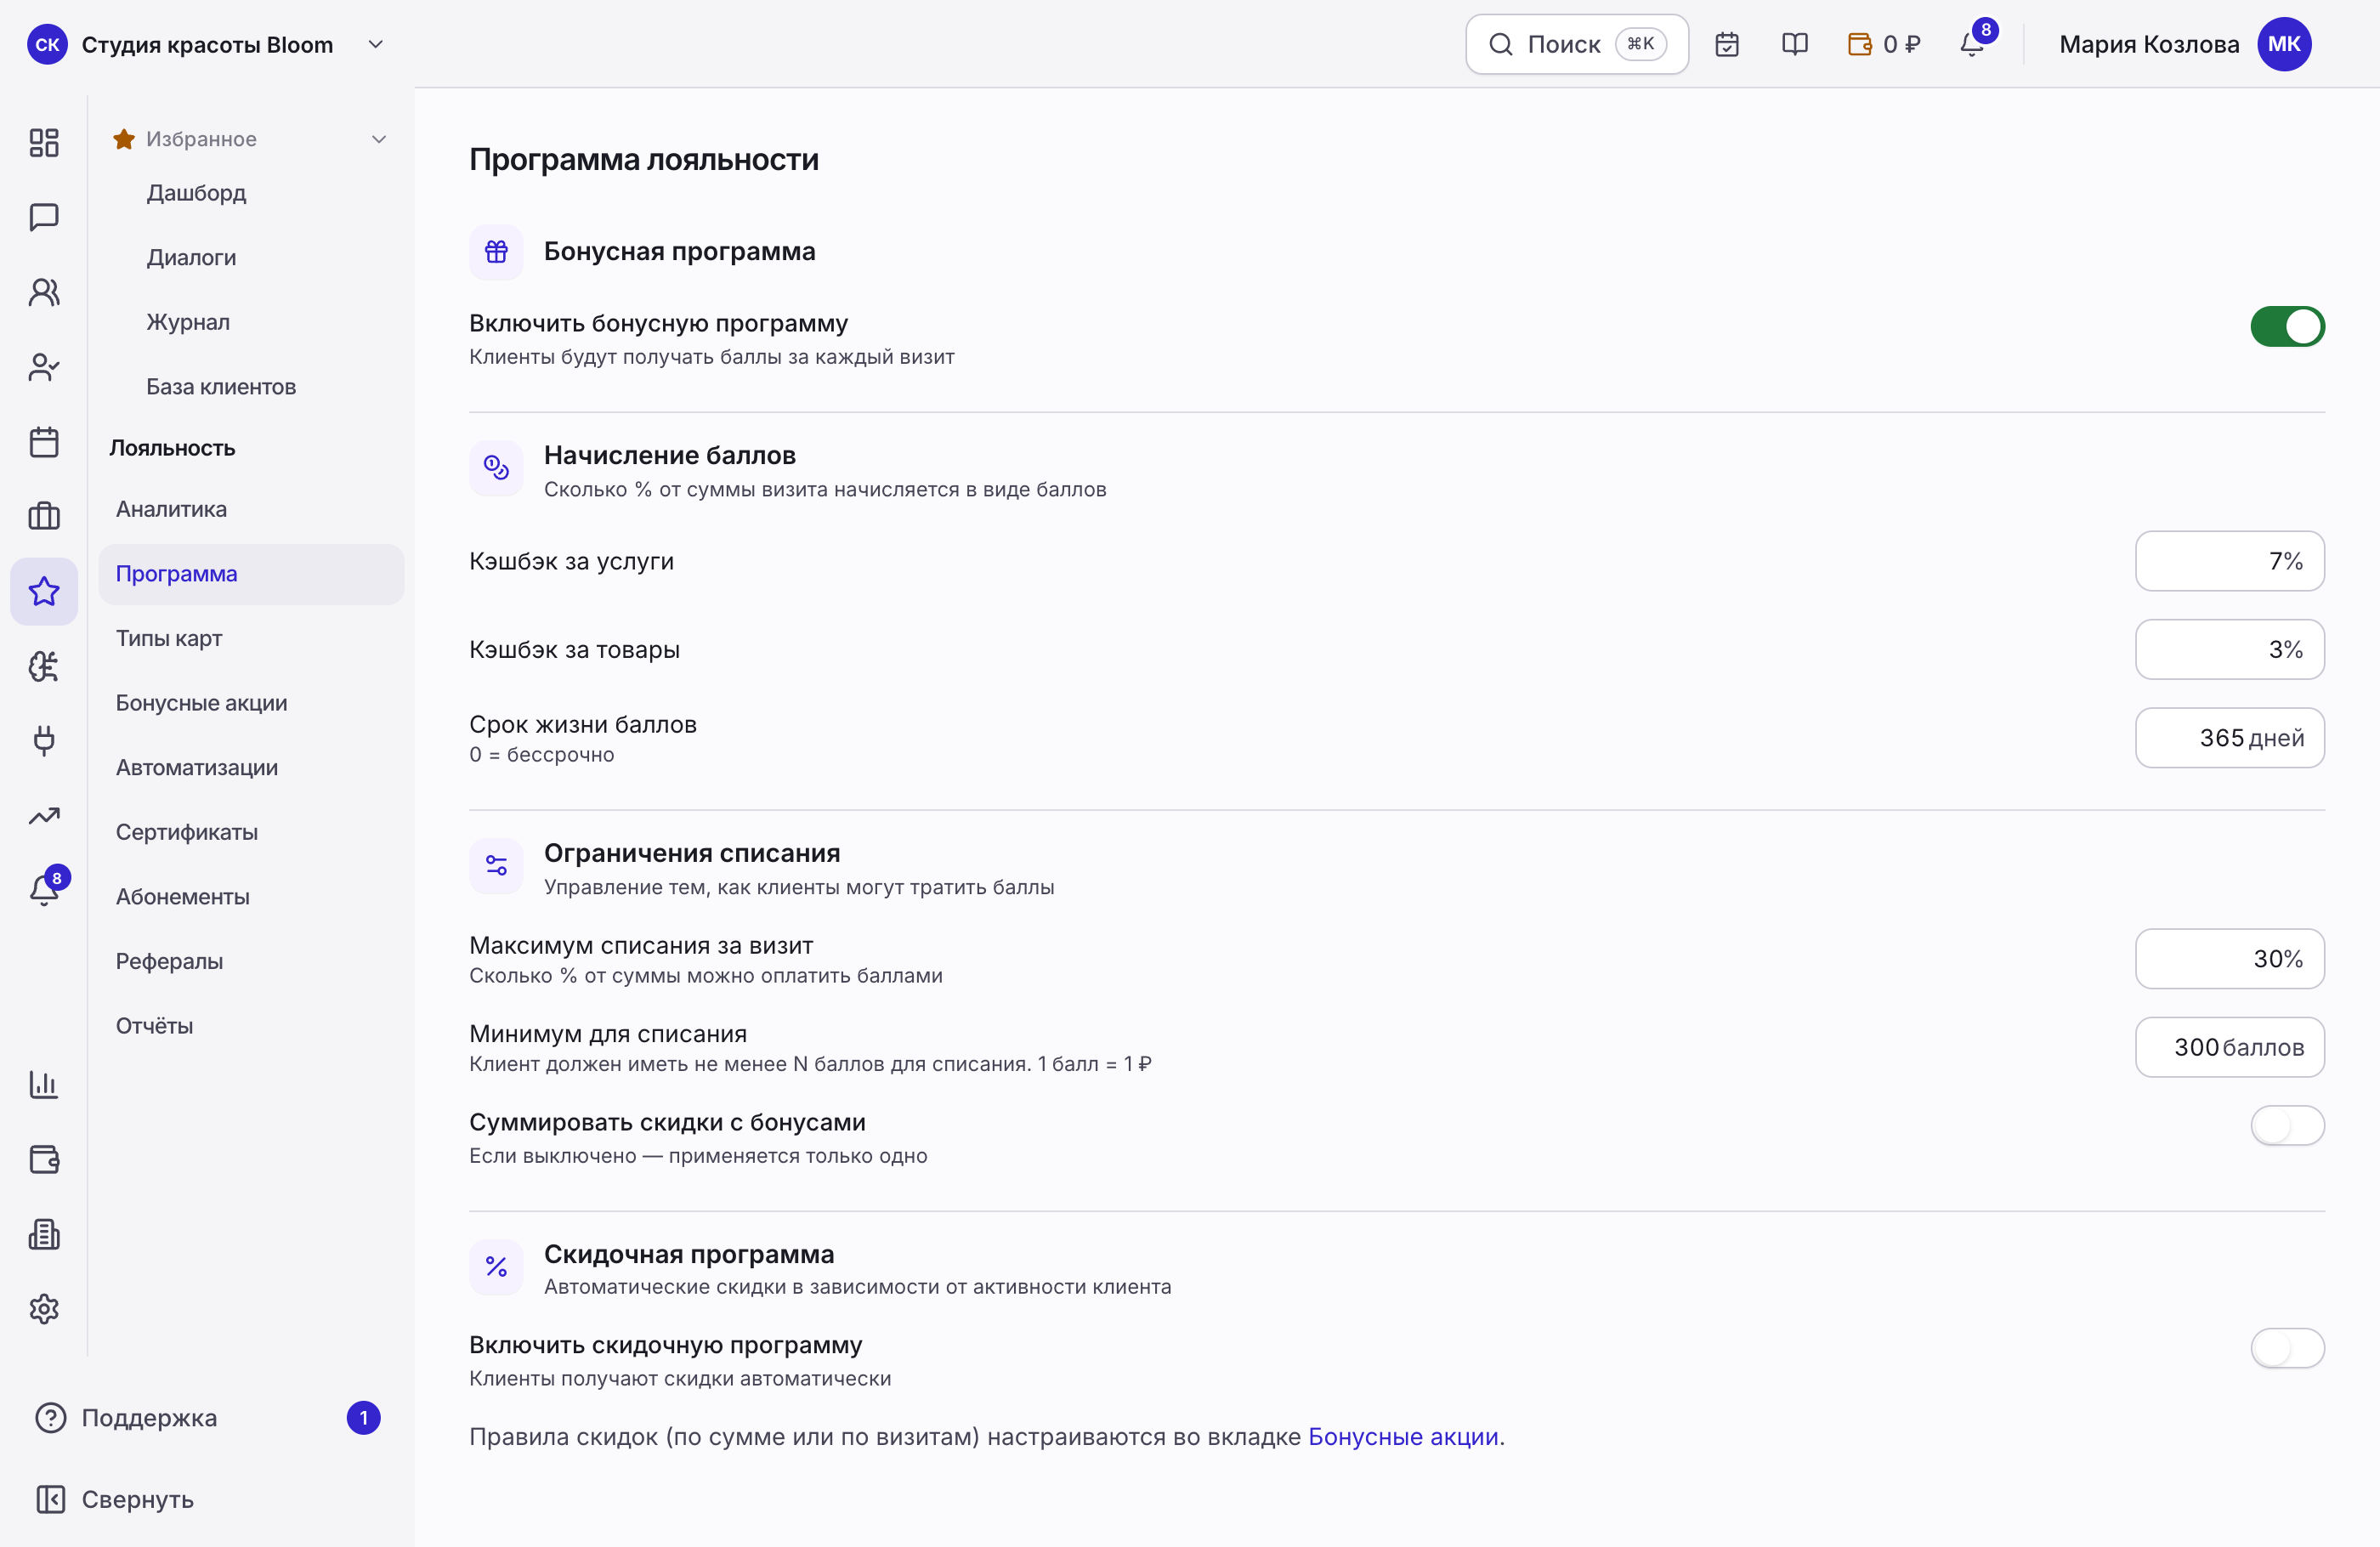Click the calendar-check icon in the top bar
This screenshot has height=1547, width=2380.
1727,44
